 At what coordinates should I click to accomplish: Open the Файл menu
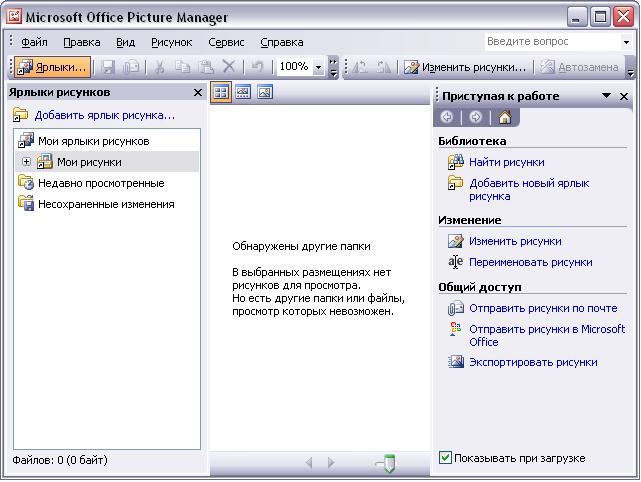[34, 42]
